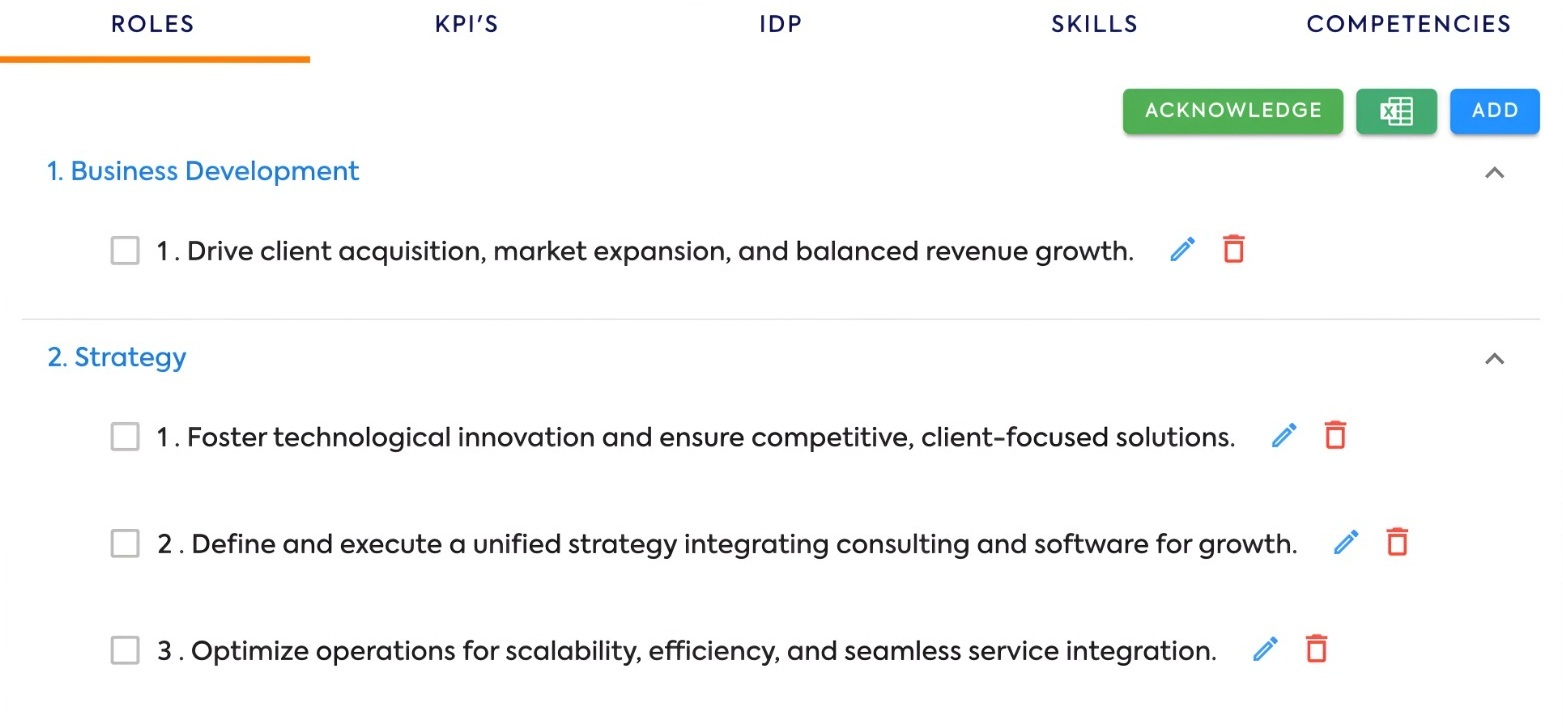Collapse the Business Development section chevron
The height and width of the screenshot is (728, 1563).
pos(1495,172)
